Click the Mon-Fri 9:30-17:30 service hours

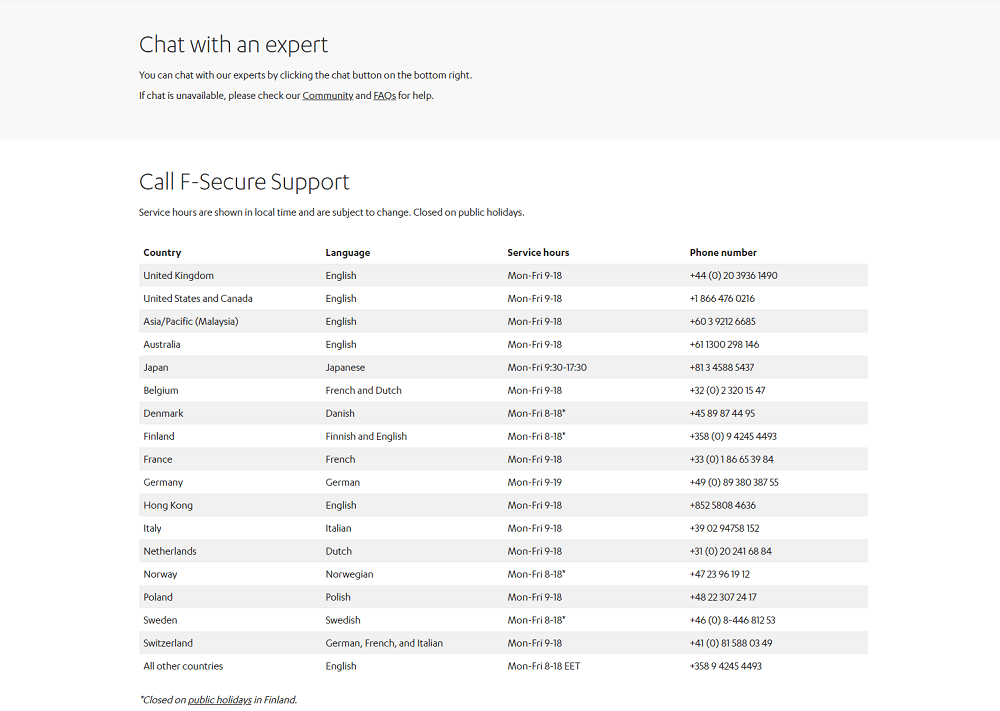click(x=547, y=367)
